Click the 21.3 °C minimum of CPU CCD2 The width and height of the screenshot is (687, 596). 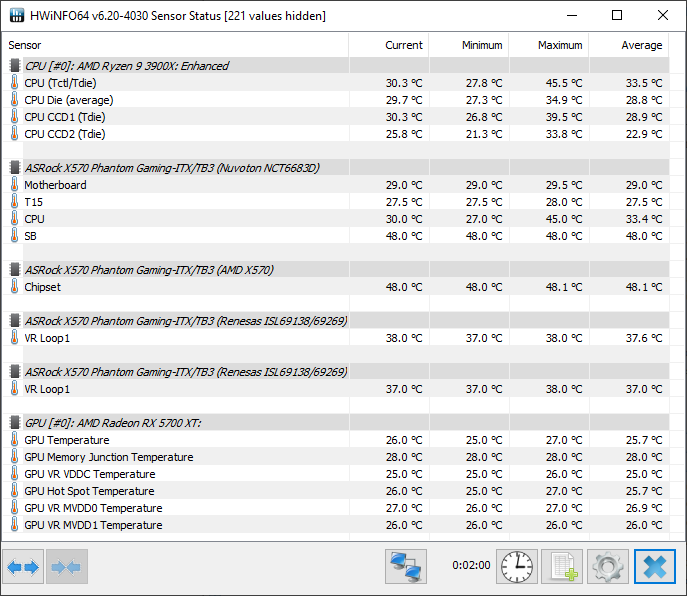tap(484, 134)
